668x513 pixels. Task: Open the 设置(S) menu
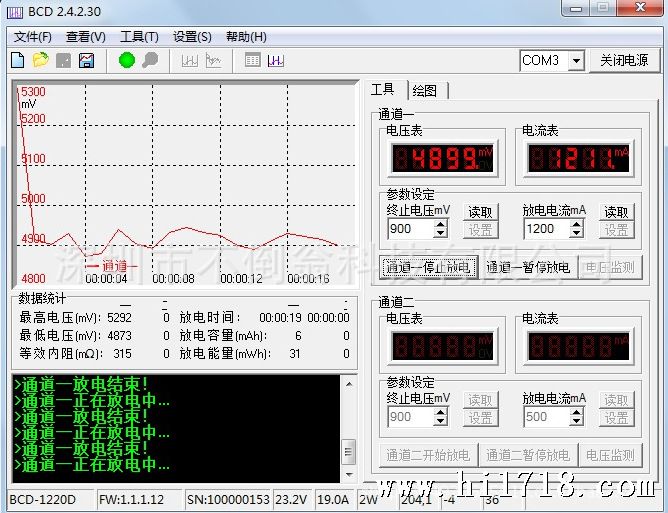pos(192,37)
